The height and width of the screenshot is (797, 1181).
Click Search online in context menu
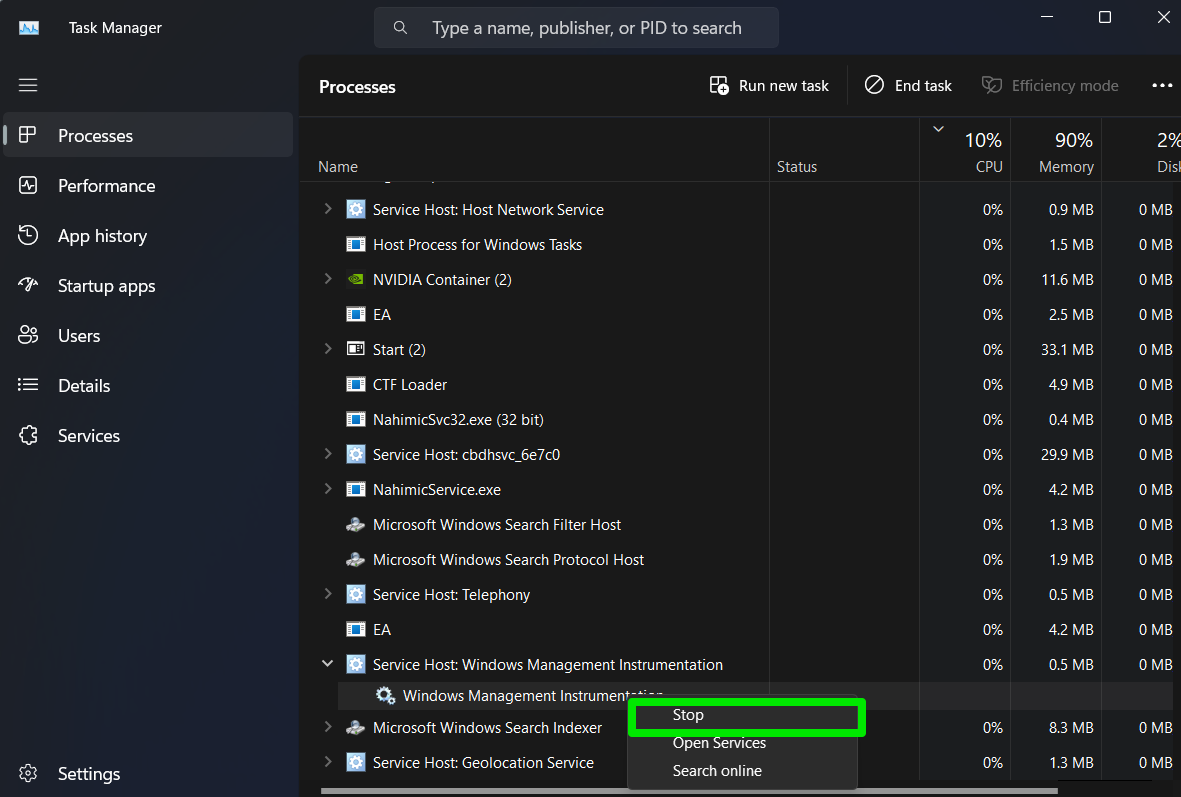pos(717,771)
